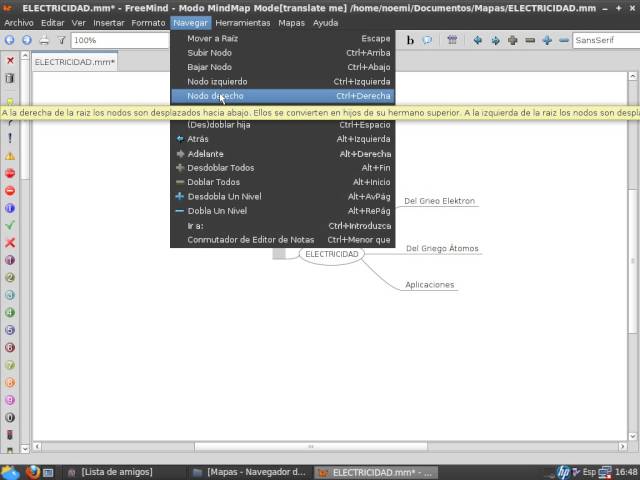The width and height of the screenshot is (640, 480).
Task: Open the zoom 100% combo box
Action: click(120, 40)
